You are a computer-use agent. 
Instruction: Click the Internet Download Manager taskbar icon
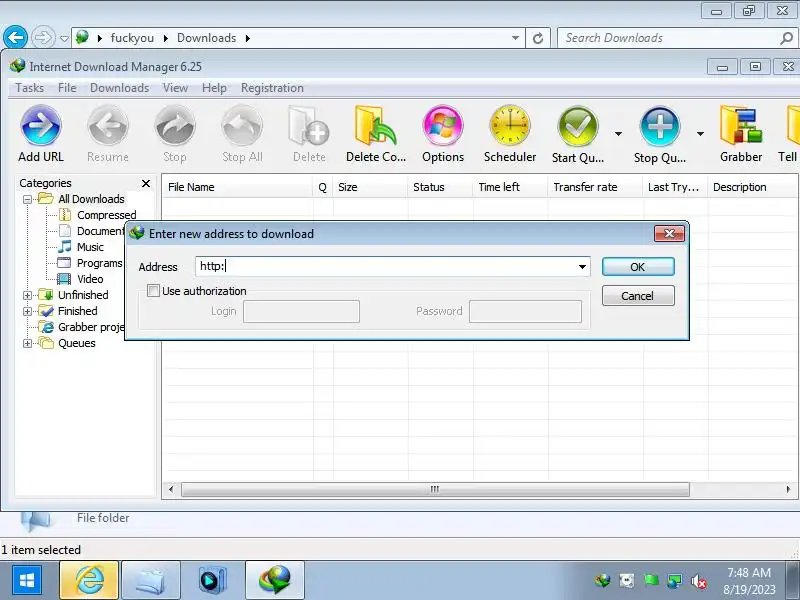(x=274, y=580)
